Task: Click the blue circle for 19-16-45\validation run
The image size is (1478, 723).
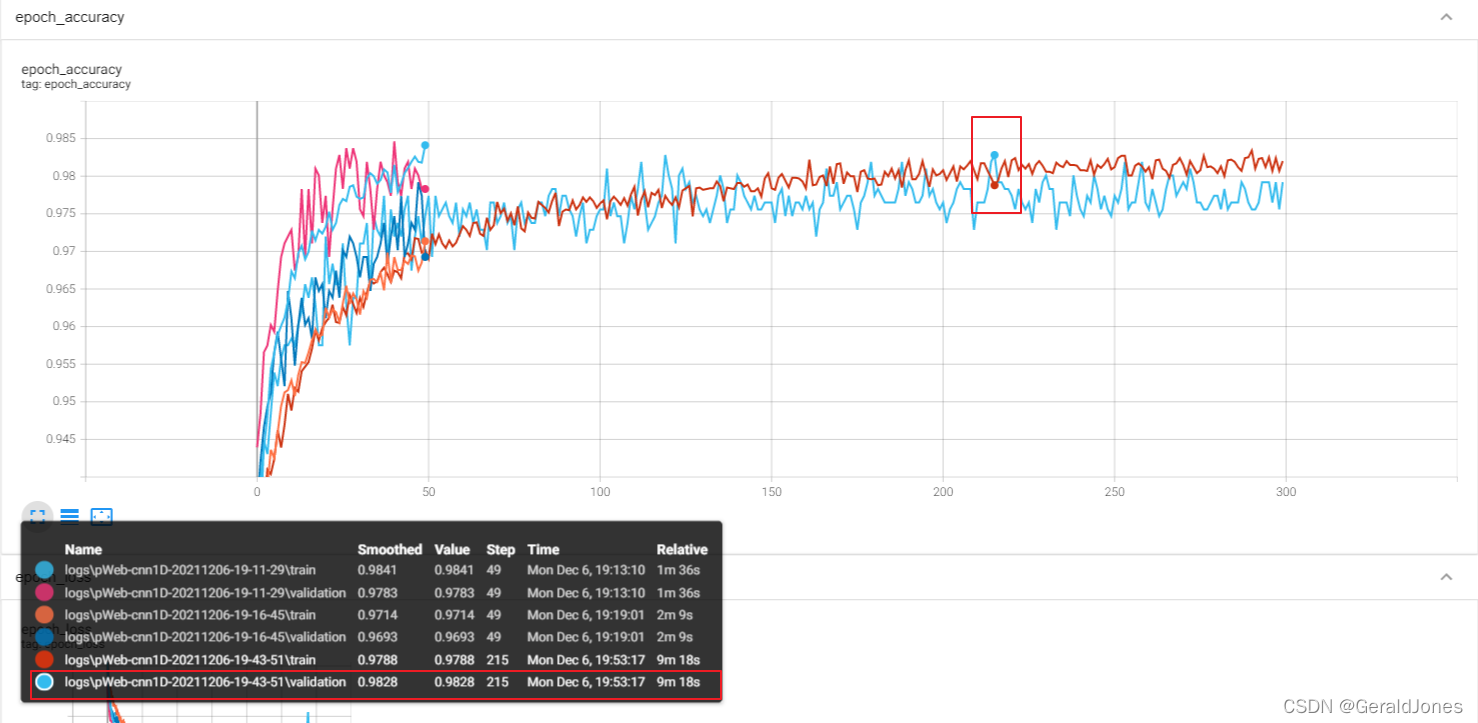Action: 44,636
